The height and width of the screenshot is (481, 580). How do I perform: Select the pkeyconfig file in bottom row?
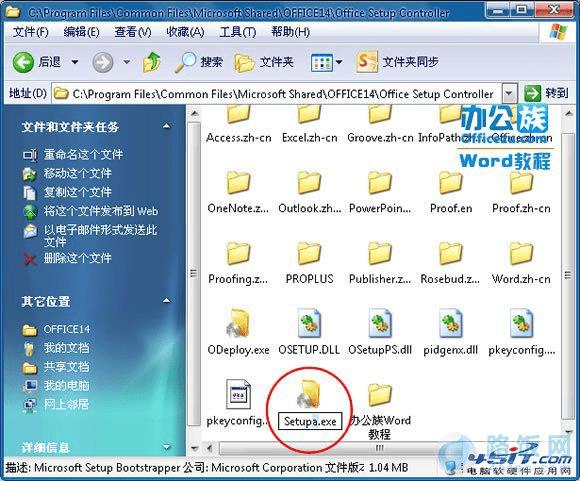click(238, 403)
